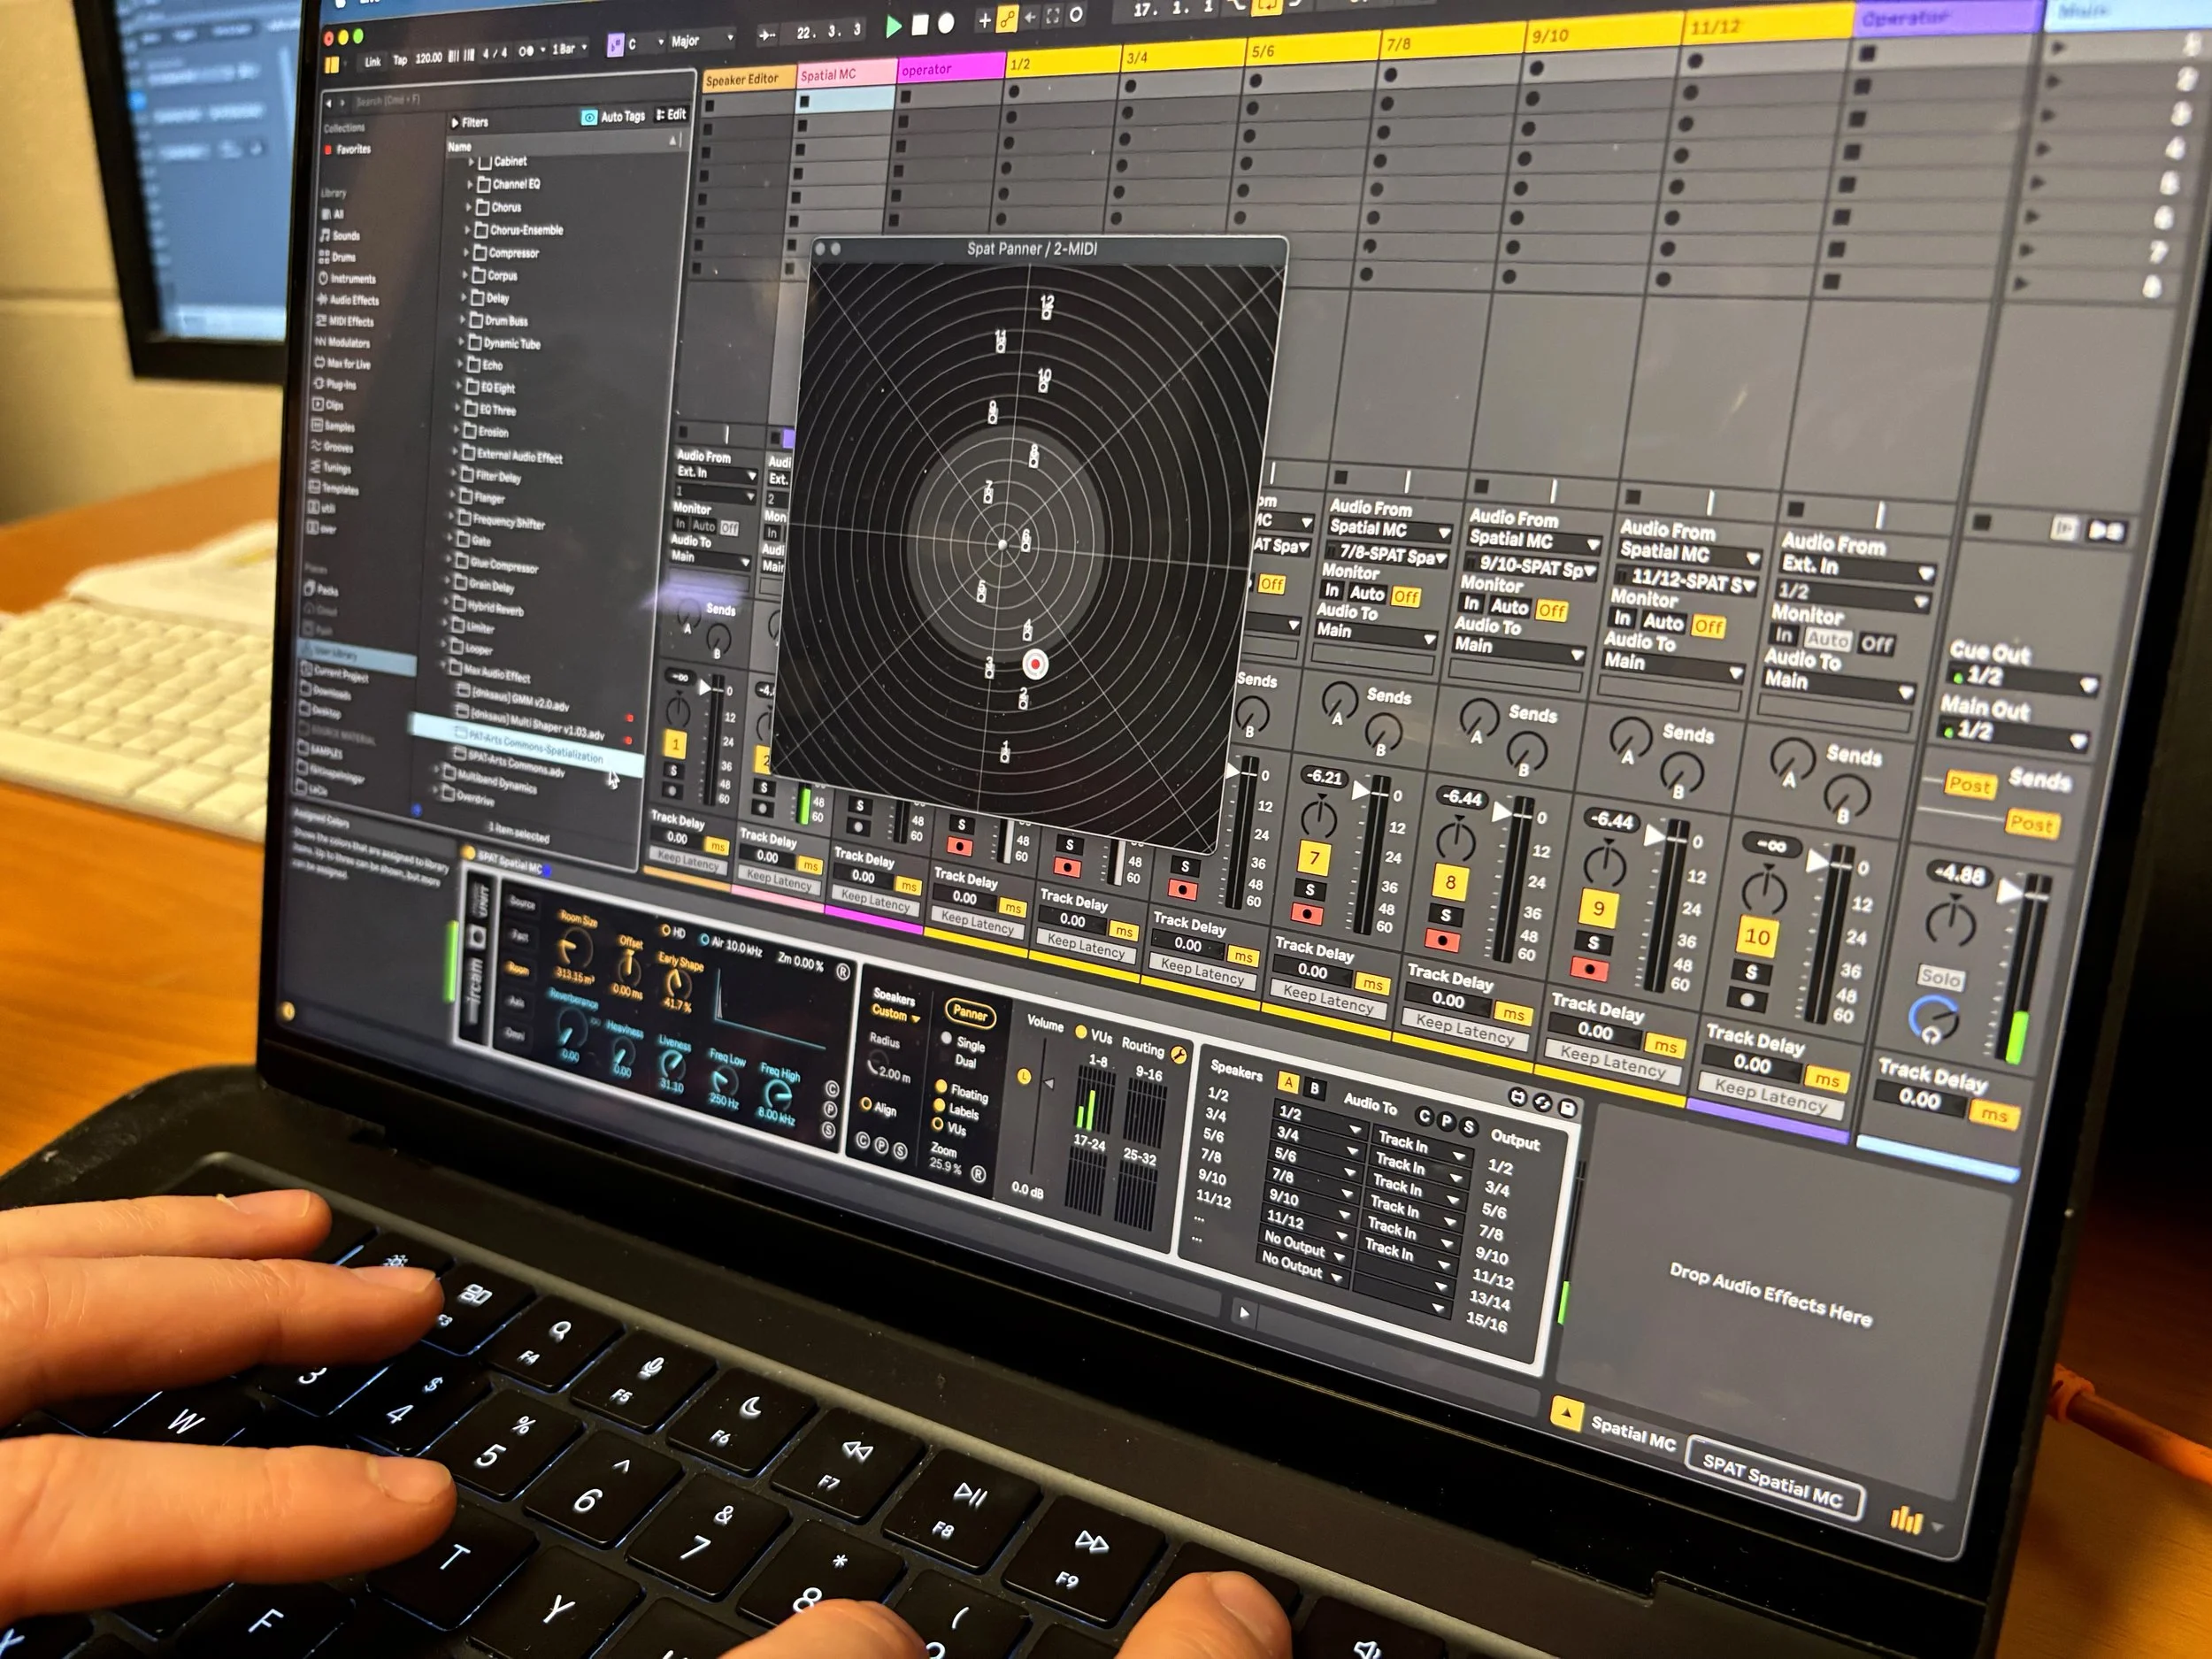The width and height of the screenshot is (2212, 1659).
Task: Toggle the Auto Tags eye icon
Action: [x=590, y=117]
